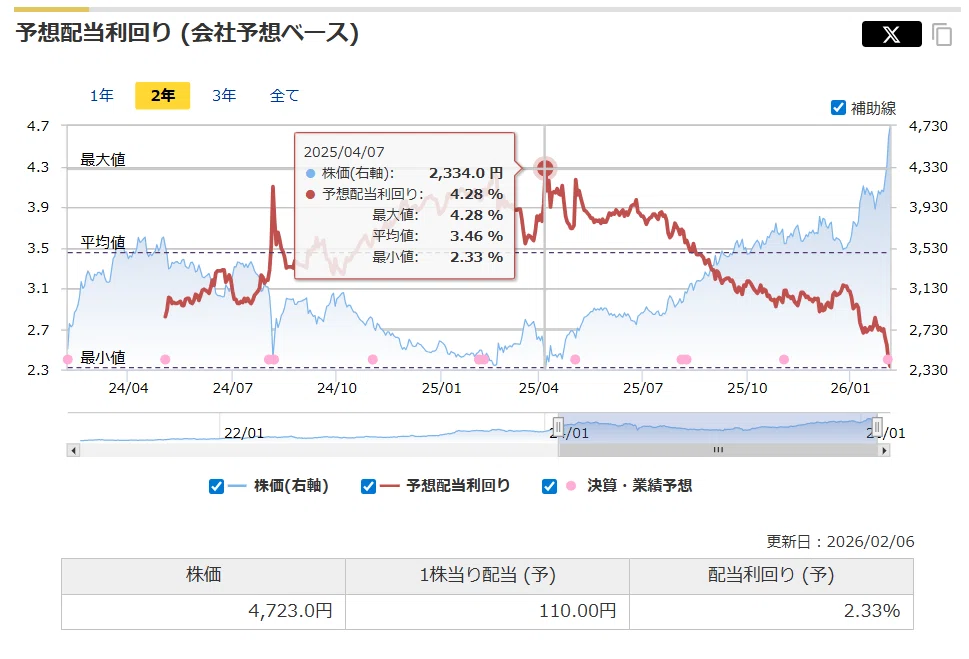Viewport: 969px width, 659px height.
Task: Toggle the 補助線 checkbox
Action: coord(838,108)
